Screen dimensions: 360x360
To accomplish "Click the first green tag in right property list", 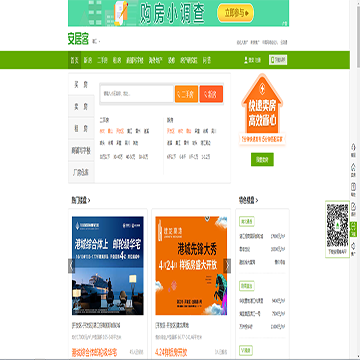I will click(247, 221).
